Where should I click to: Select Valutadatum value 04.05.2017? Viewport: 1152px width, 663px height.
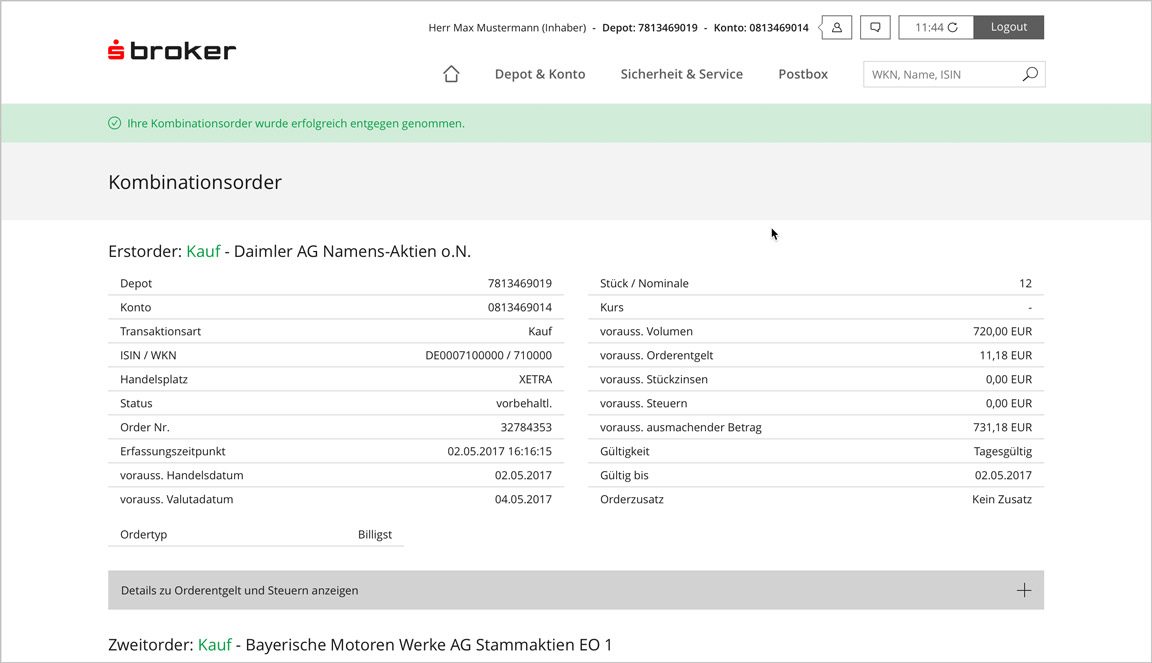tap(523, 499)
